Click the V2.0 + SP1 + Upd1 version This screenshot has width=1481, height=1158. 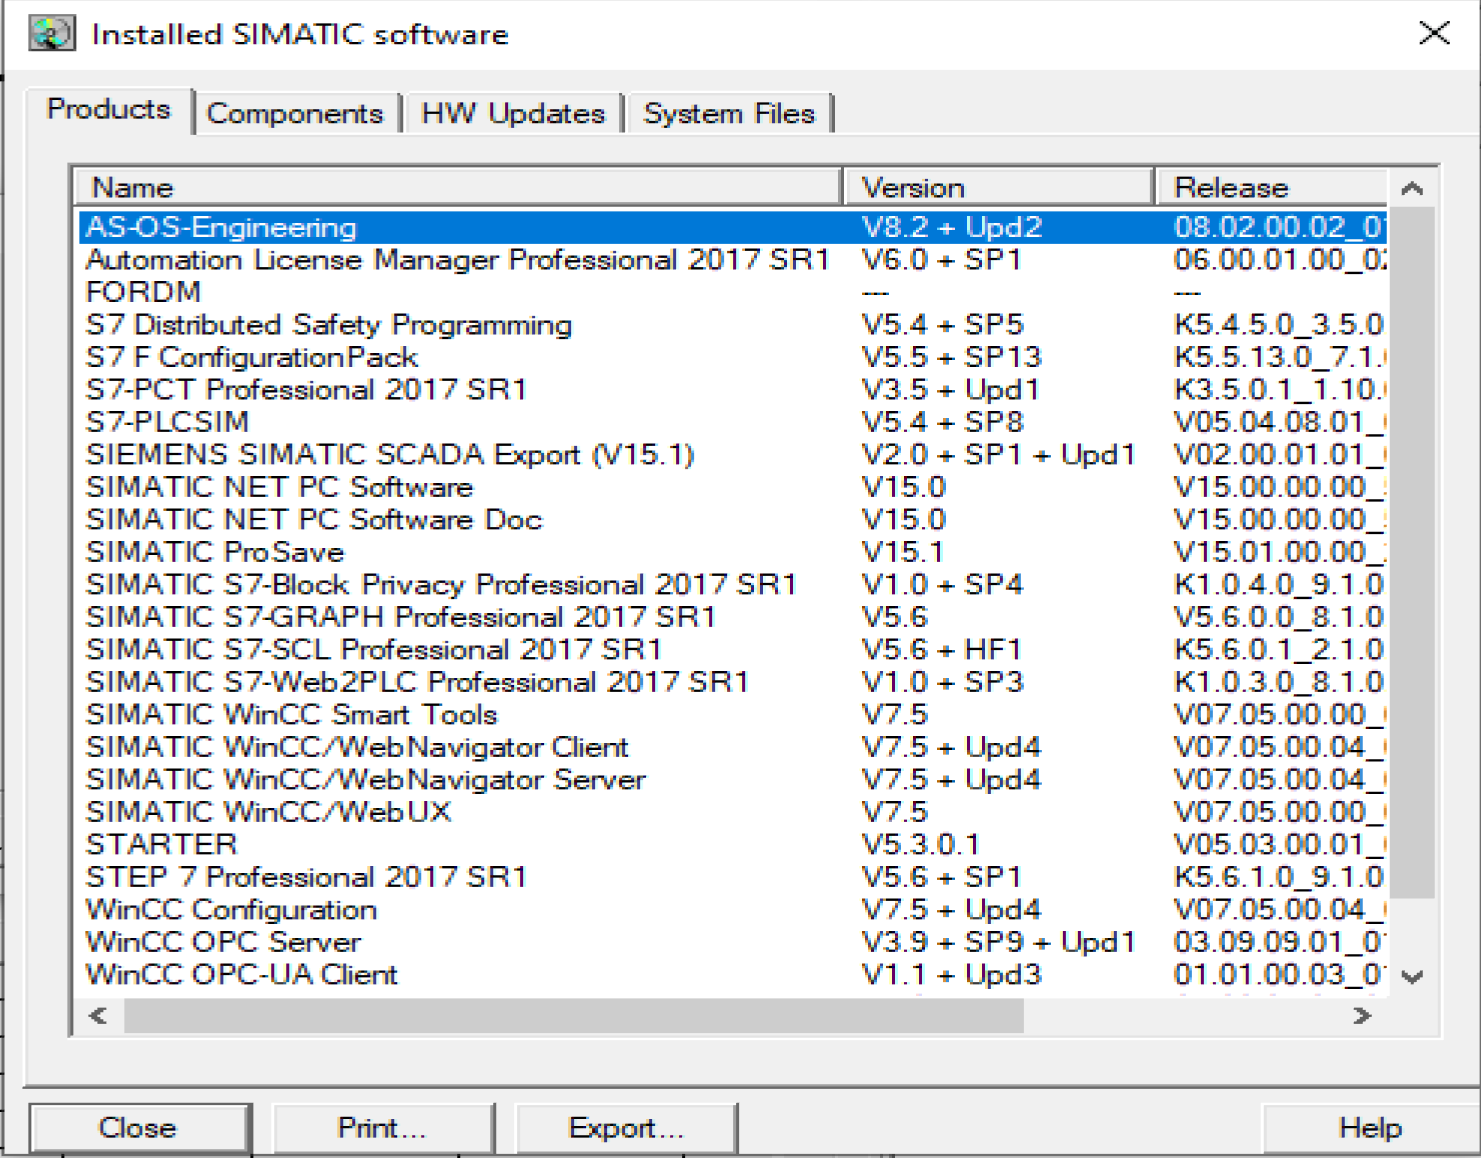[998, 455]
